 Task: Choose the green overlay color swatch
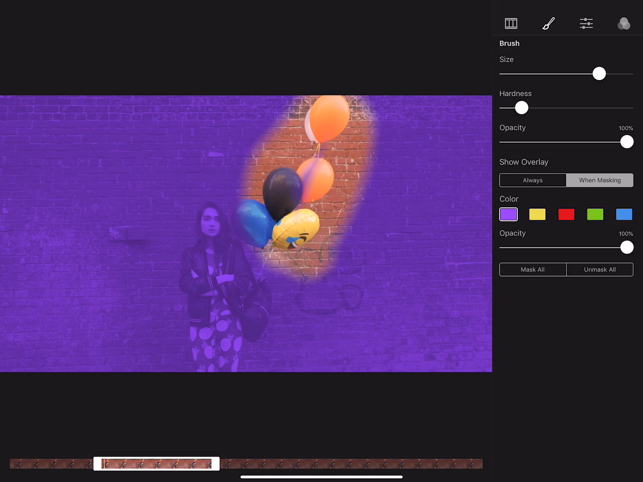[x=595, y=214]
